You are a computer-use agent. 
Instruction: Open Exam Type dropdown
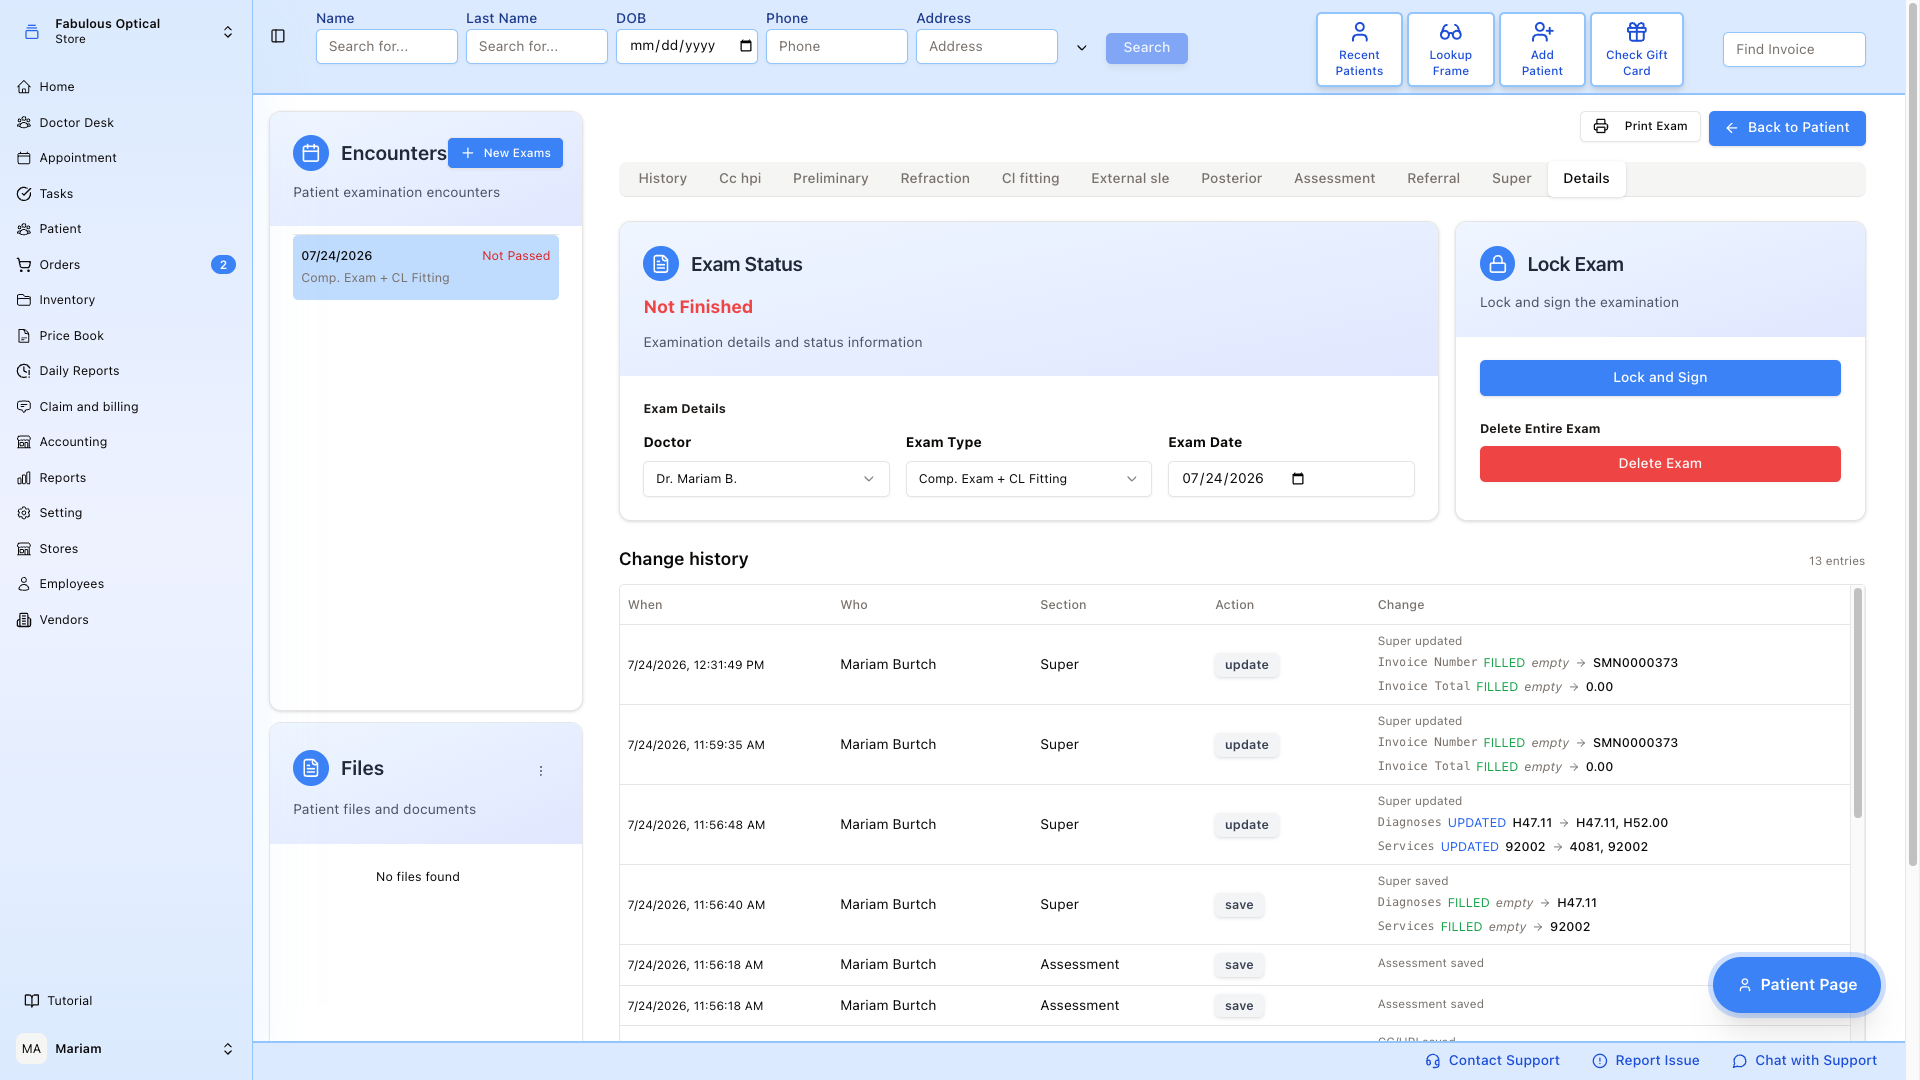[x=1028, y=479]
